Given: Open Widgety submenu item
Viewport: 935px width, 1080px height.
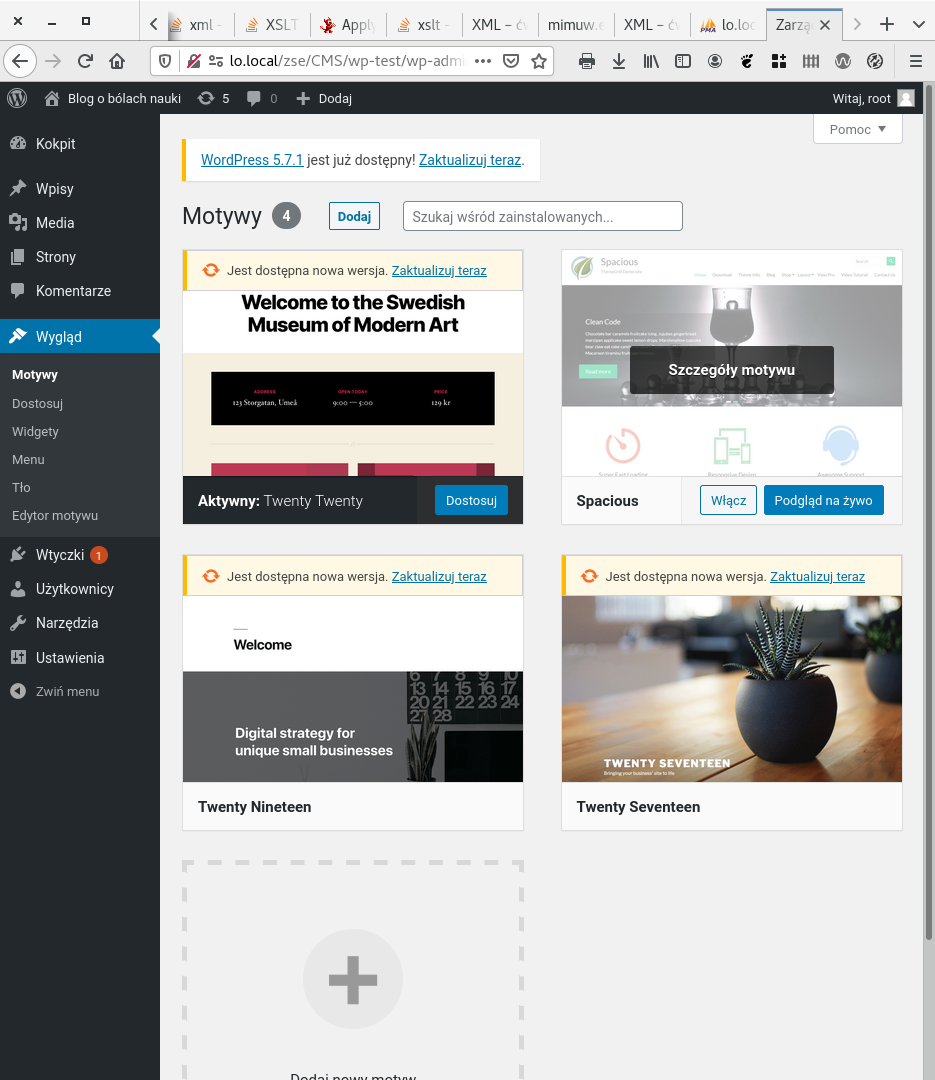Looking at the screenshot, I should click(x=35, y=432).
